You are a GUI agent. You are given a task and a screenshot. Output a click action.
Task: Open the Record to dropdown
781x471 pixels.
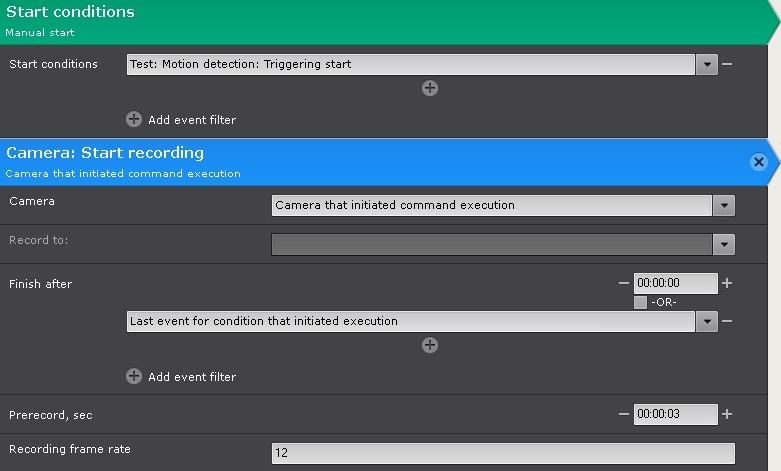pyautogui.click(x=724, y=244)
